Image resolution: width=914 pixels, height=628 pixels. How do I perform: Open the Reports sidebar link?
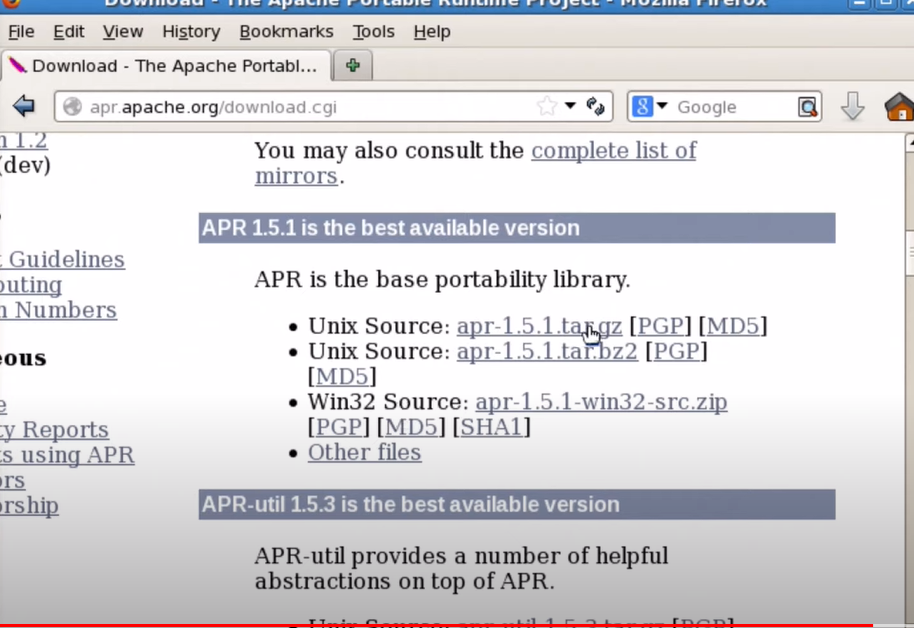(x=54, y=430)
